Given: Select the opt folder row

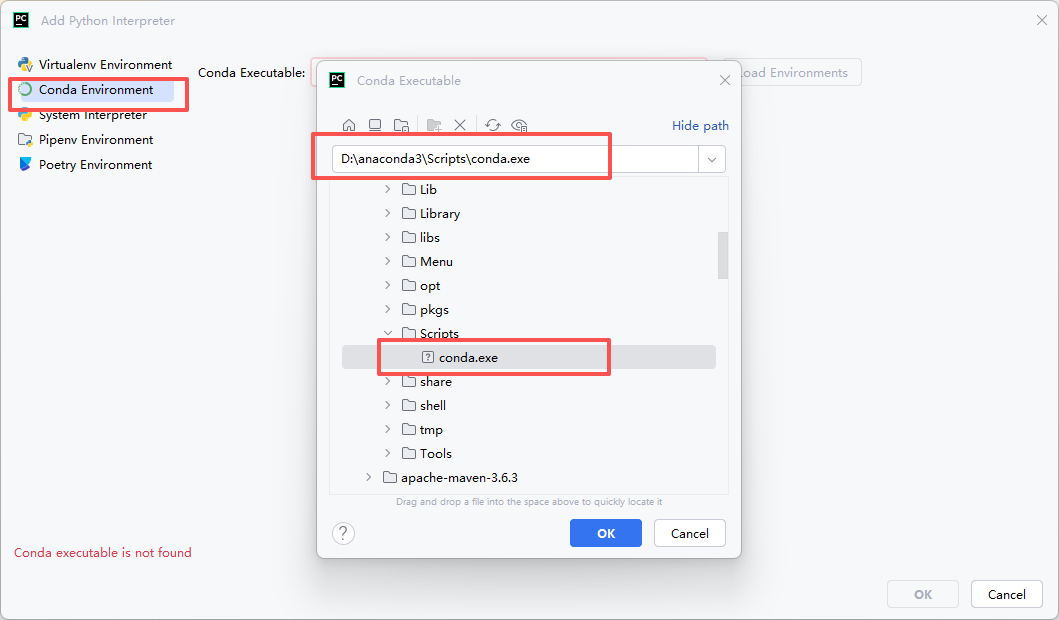Looking at the screenshot, I should [x=529, y=285].
